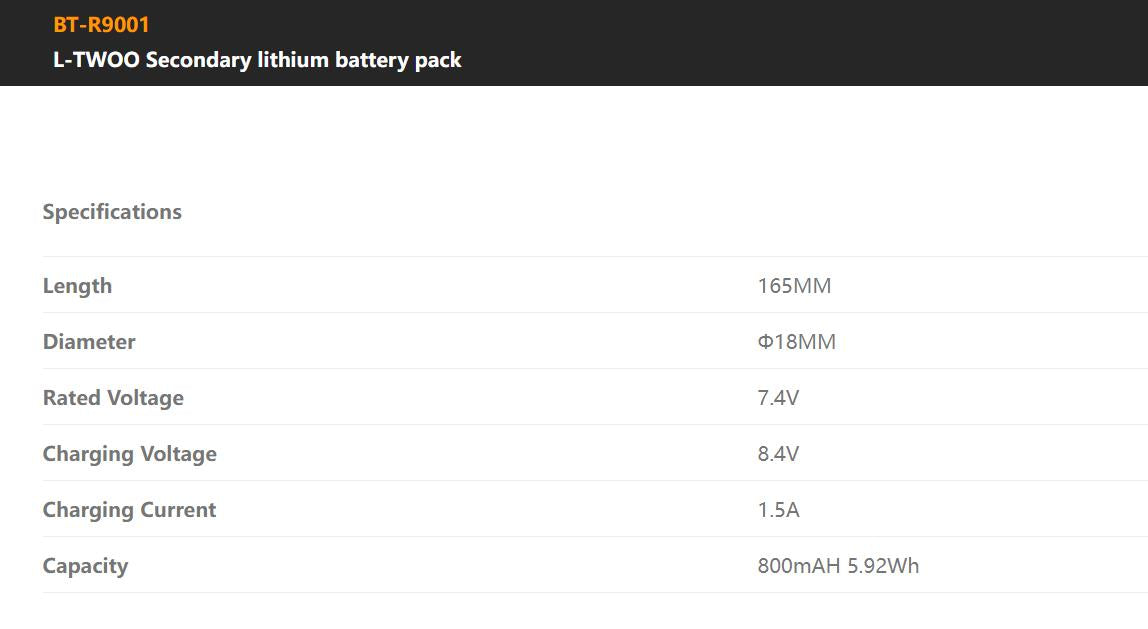This screenshot has width=1148, height=629.
Task: Click the L-TWOO brand name in the header
Action: click(x=97, y=60)
